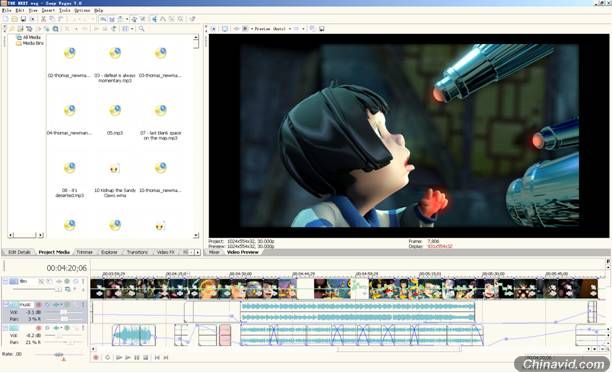This screenshot has width=612, height=372.
Task: Create a new project from the toolbar
Action: pyautogui.click(x=6, y=19)
